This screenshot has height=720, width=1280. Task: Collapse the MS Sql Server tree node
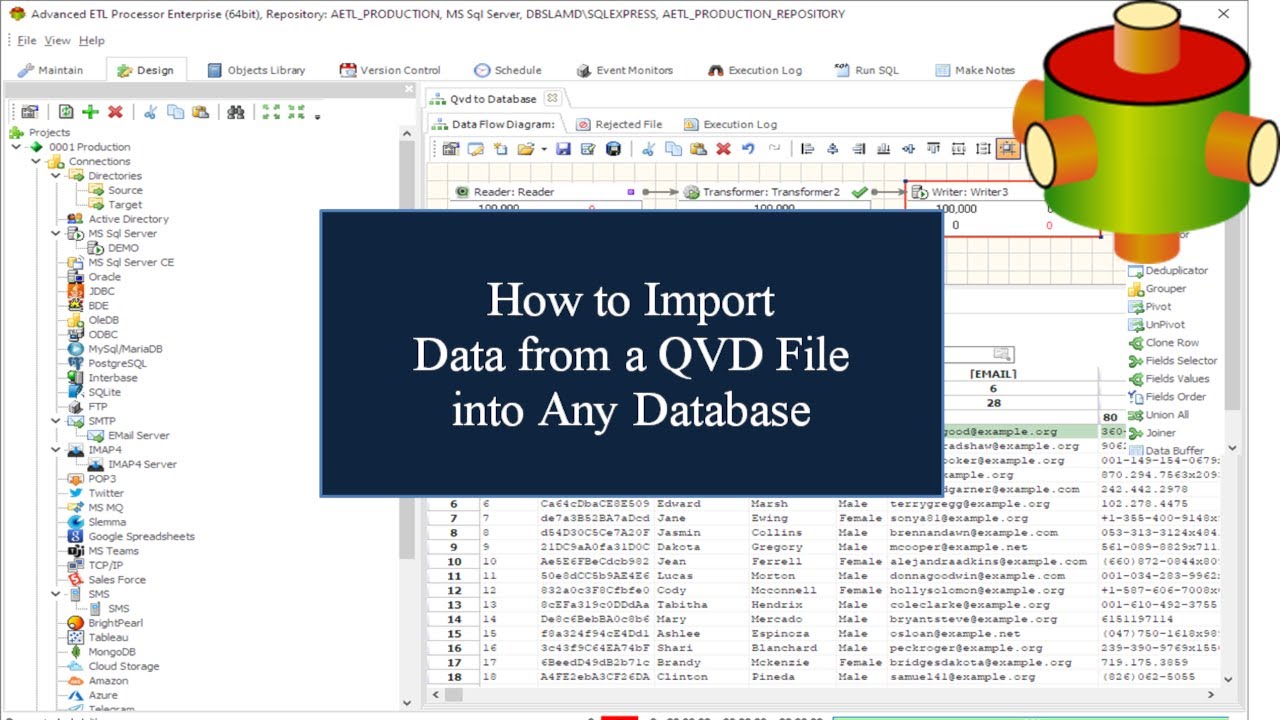pyautogui.click(x=56, y=233)
